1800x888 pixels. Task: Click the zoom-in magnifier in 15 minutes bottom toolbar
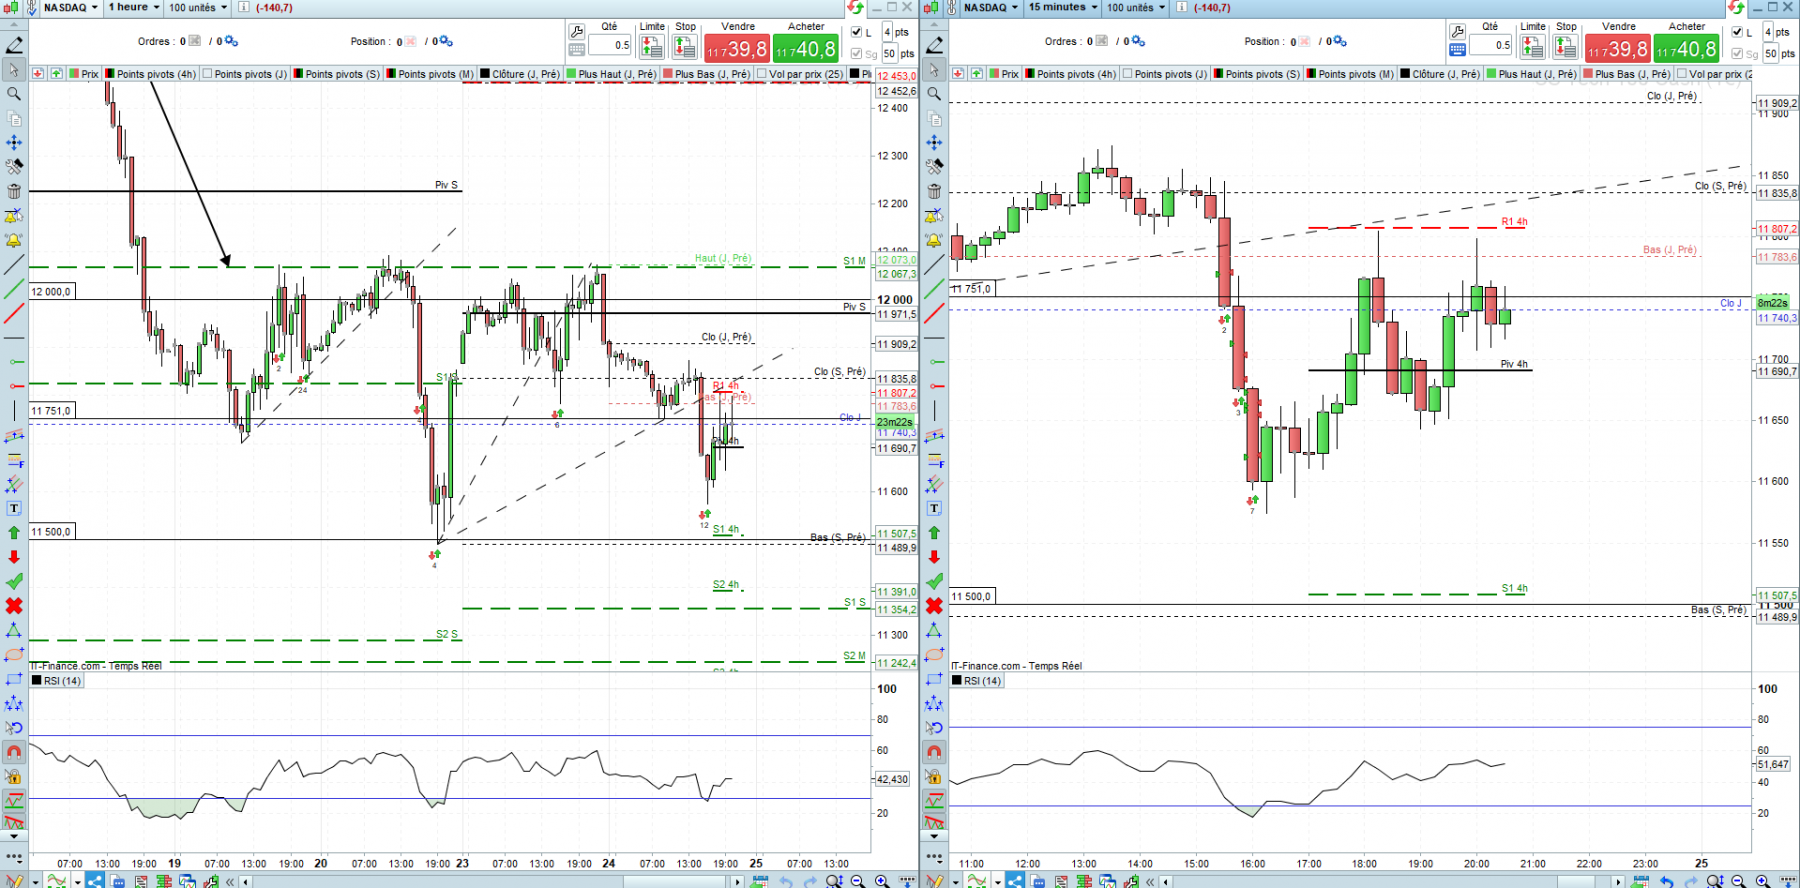[x=1762, y=881]
